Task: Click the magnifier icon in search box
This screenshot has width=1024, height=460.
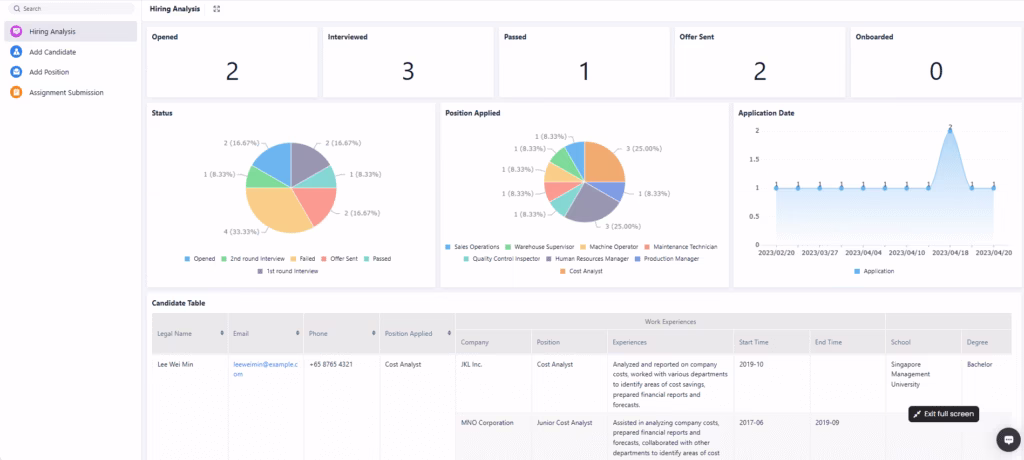Action: [x=16, y=8]
